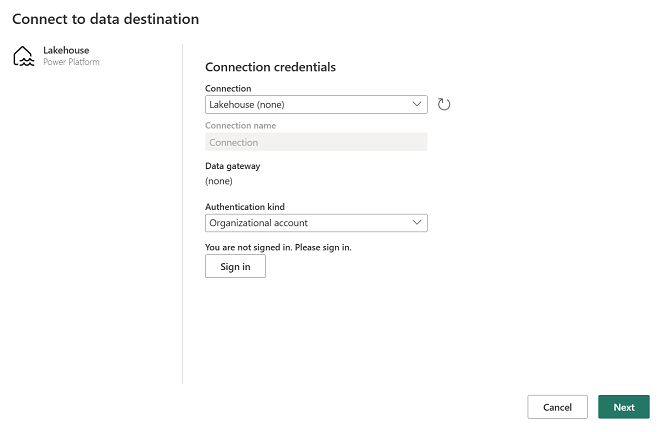Viewport: 660px width, 432px height.
Task: Click the 'You are not signed in' message
Action: (x=278, y=247)
